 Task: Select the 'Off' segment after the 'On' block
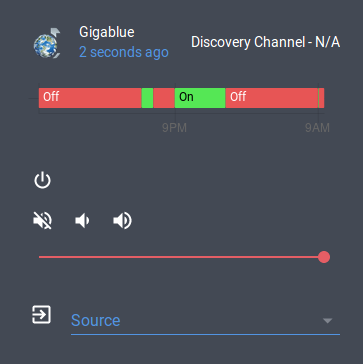(x=272, y=98)
